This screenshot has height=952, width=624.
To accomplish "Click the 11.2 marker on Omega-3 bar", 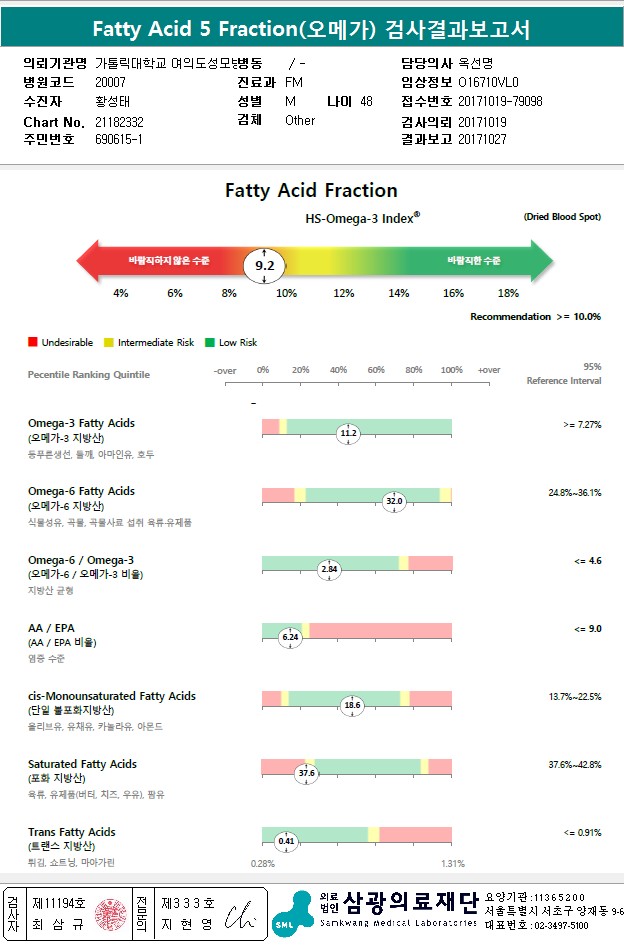I will click(348, 433).
